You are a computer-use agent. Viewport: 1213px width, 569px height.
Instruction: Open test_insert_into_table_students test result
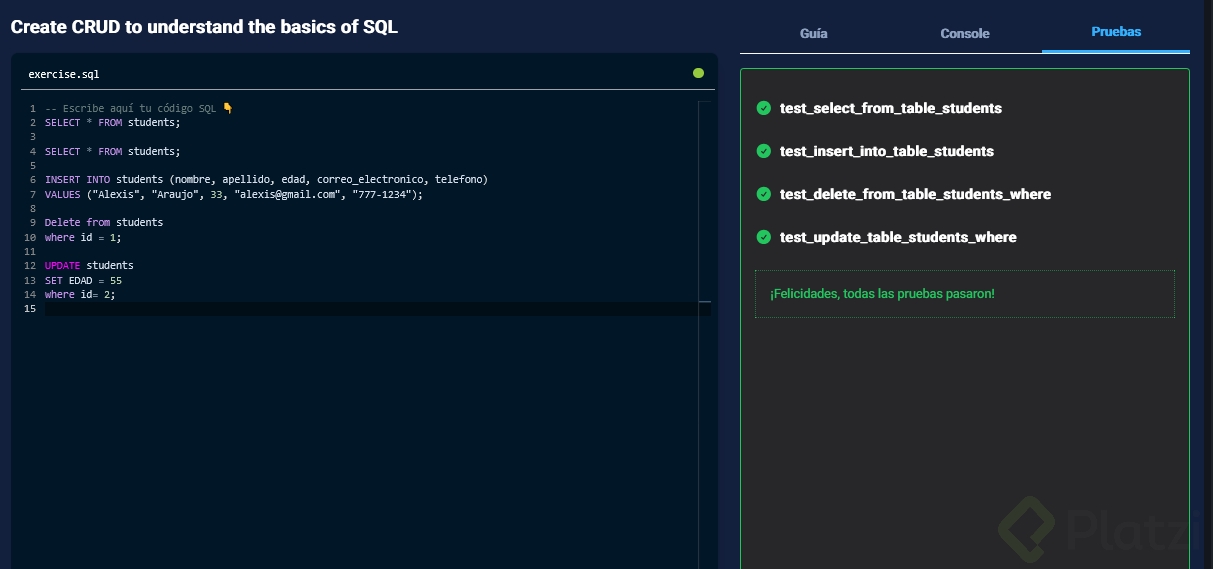click(x=887, y=151)
